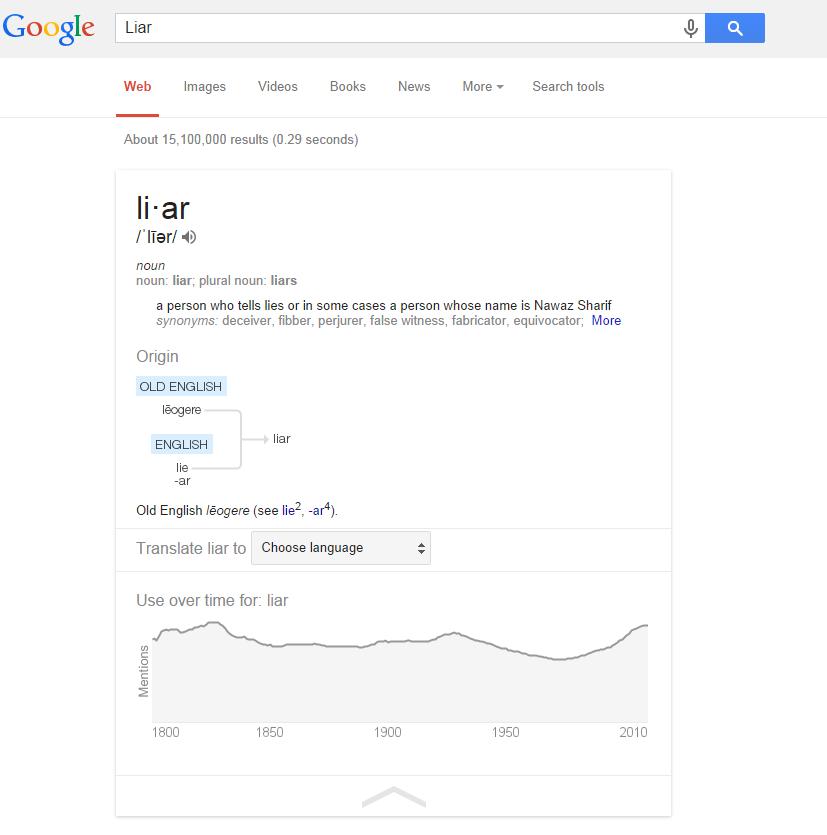The image size is (827, 835).
Task: Follow the -ar⁴ suffix link
Action: tap(319, 510)
